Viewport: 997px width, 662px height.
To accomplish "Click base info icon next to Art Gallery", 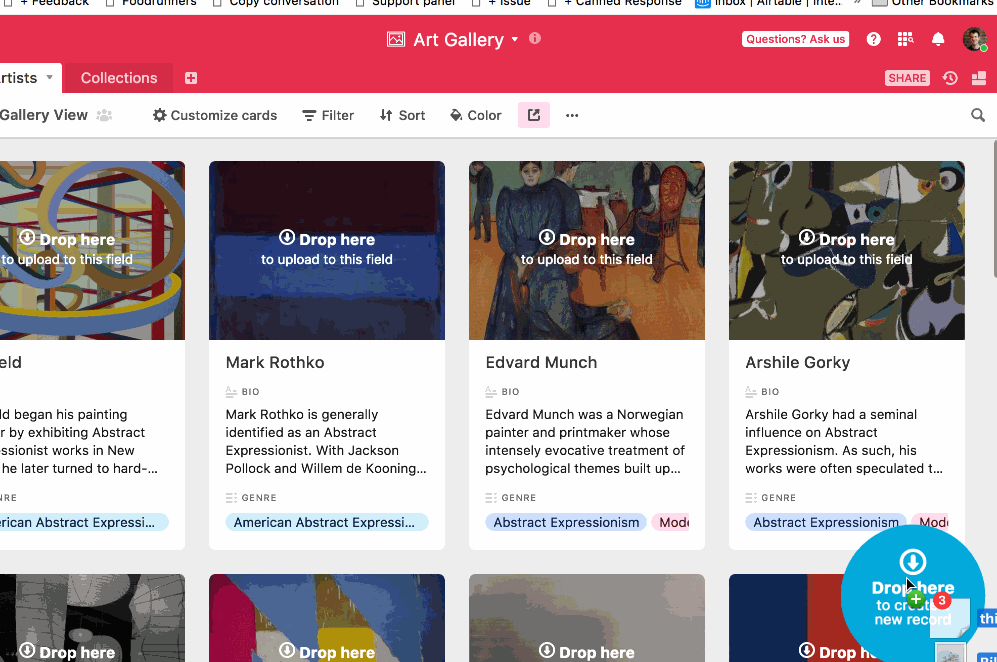I will (x=535, y=38).
